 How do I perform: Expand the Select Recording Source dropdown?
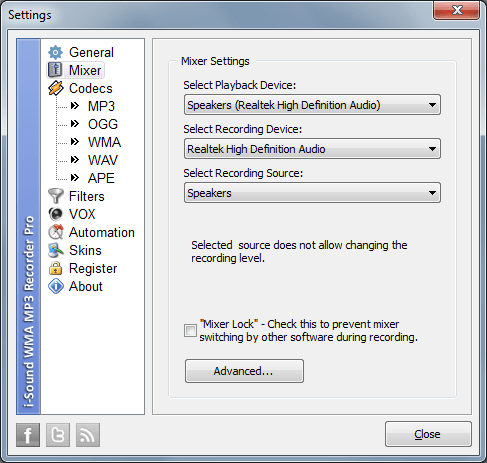(x=312, y=193)
